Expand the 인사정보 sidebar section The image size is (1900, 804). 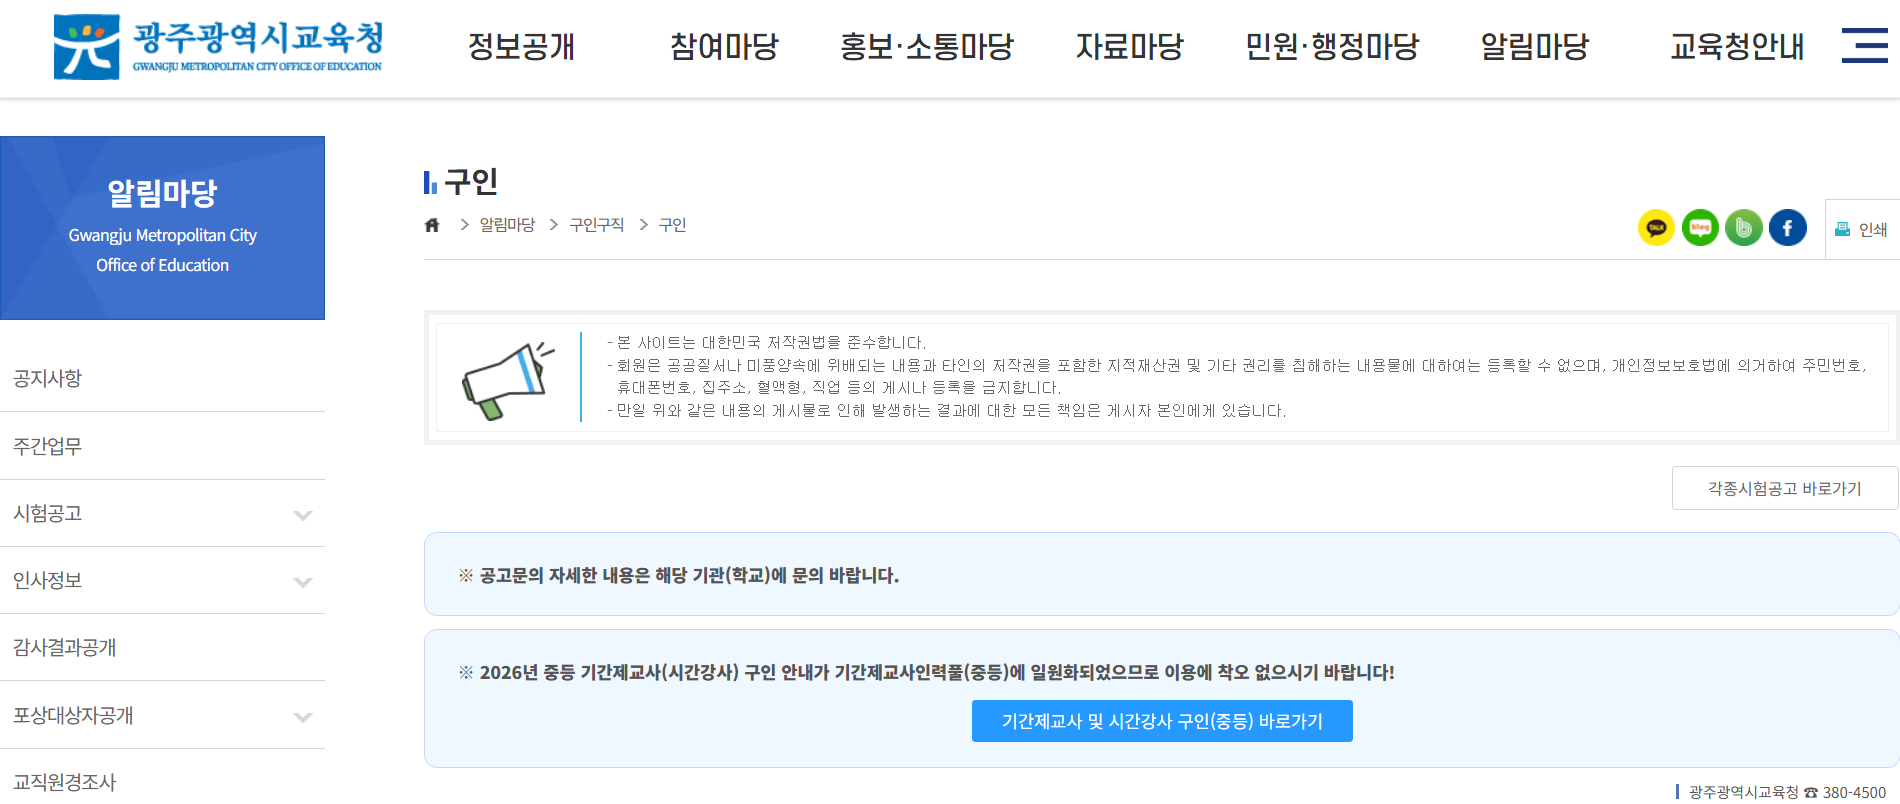pyautogui.click(x=303, y=582)
